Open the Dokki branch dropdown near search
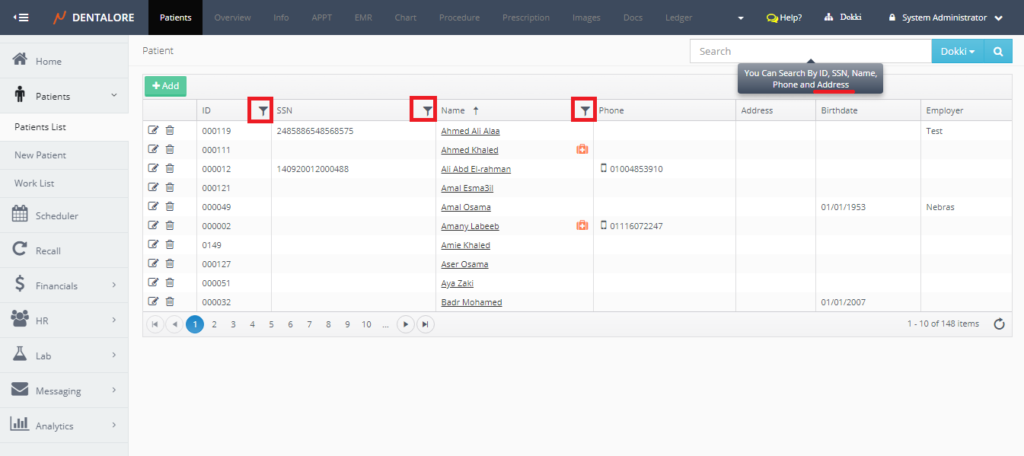Image resolution: width=1024 pixels, height=456 pixels. [x=957, y=51]
